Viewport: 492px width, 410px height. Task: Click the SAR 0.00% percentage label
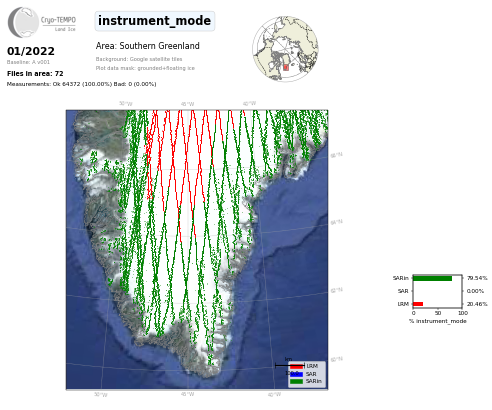point(475,291)
